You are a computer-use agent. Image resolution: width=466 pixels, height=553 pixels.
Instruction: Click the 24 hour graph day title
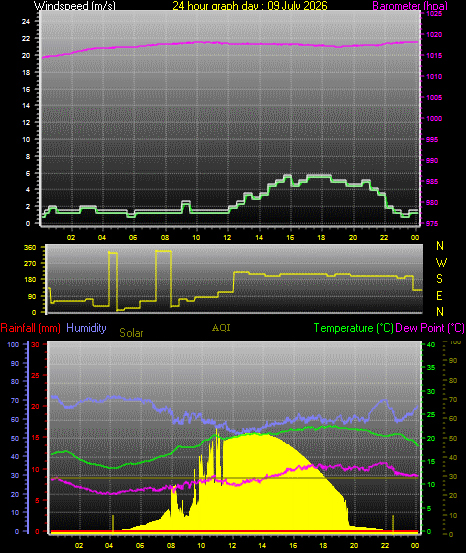pyautogui.click(x=250, y=6)
